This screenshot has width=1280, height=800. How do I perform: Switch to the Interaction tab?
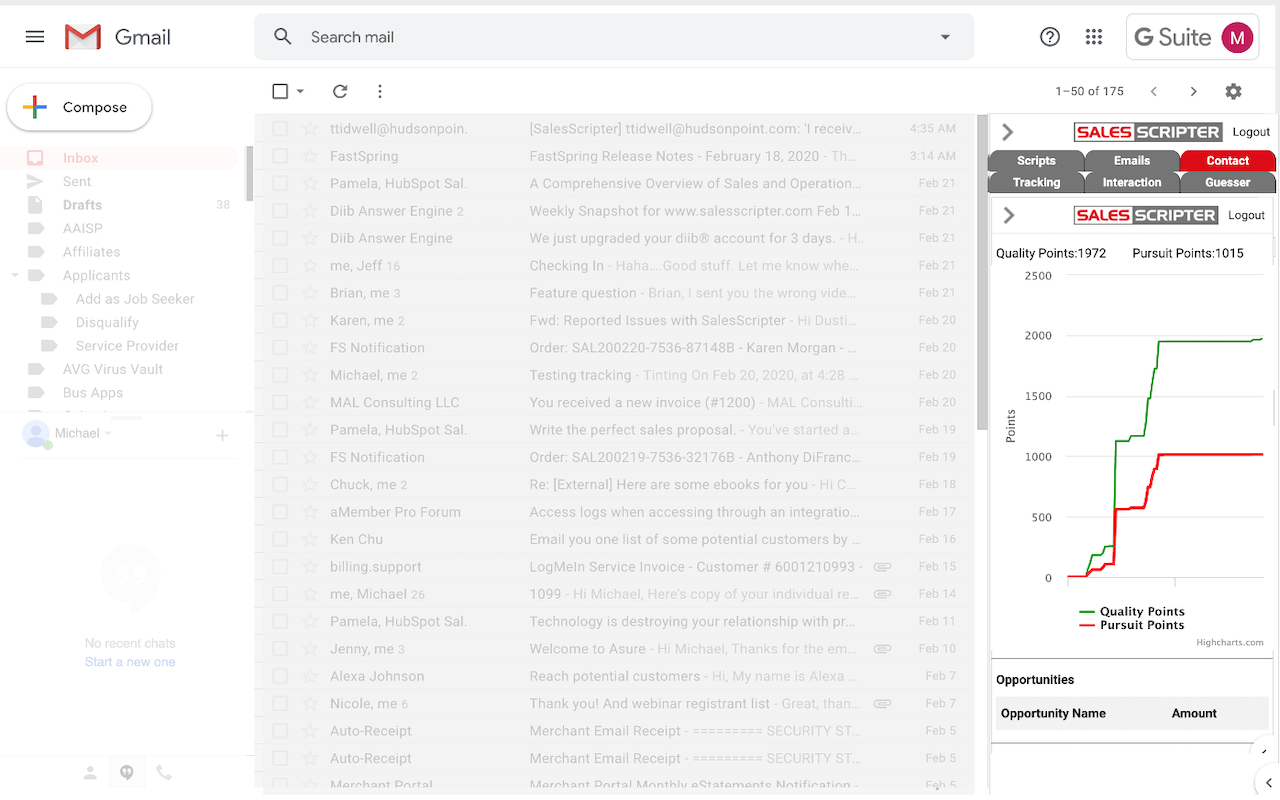click(1132, 182)
